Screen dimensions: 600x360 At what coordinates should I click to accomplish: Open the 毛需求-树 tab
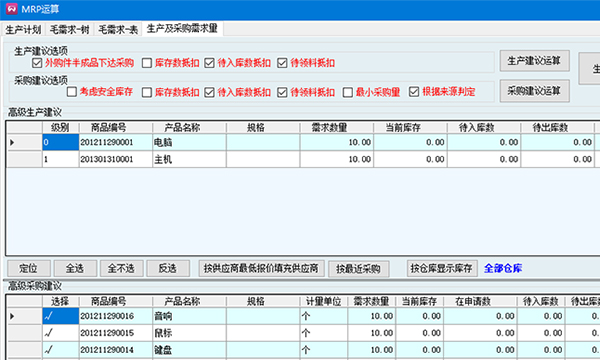coord(70,29)
